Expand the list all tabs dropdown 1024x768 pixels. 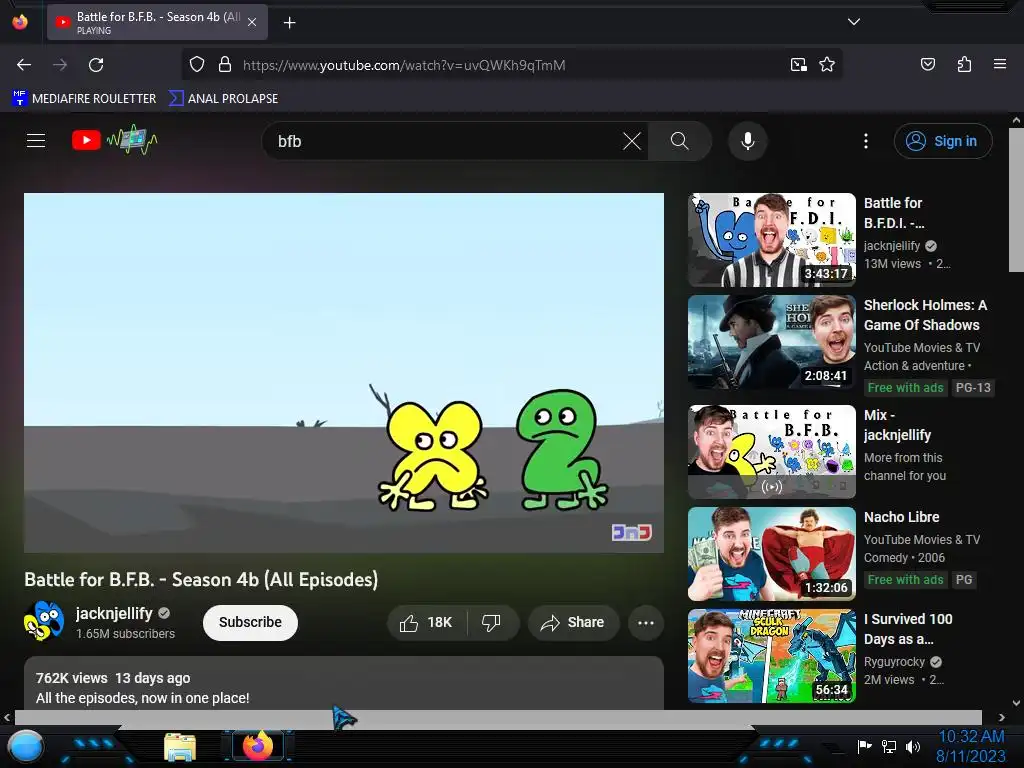point(854,22)
